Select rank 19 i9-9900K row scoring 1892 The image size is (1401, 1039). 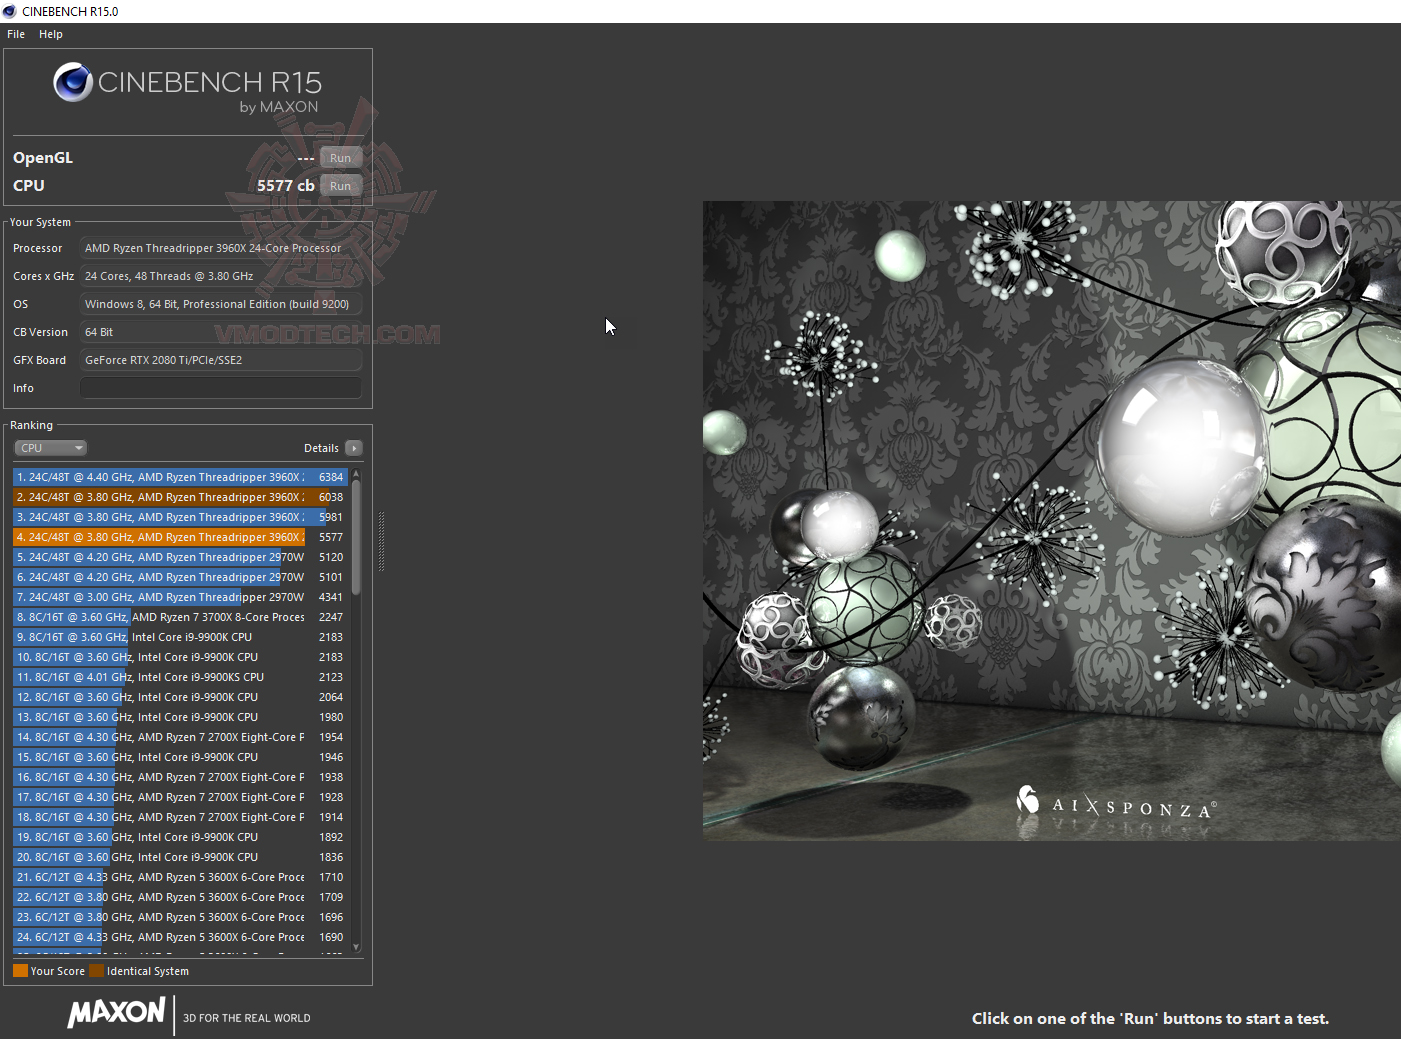[180, 837]
